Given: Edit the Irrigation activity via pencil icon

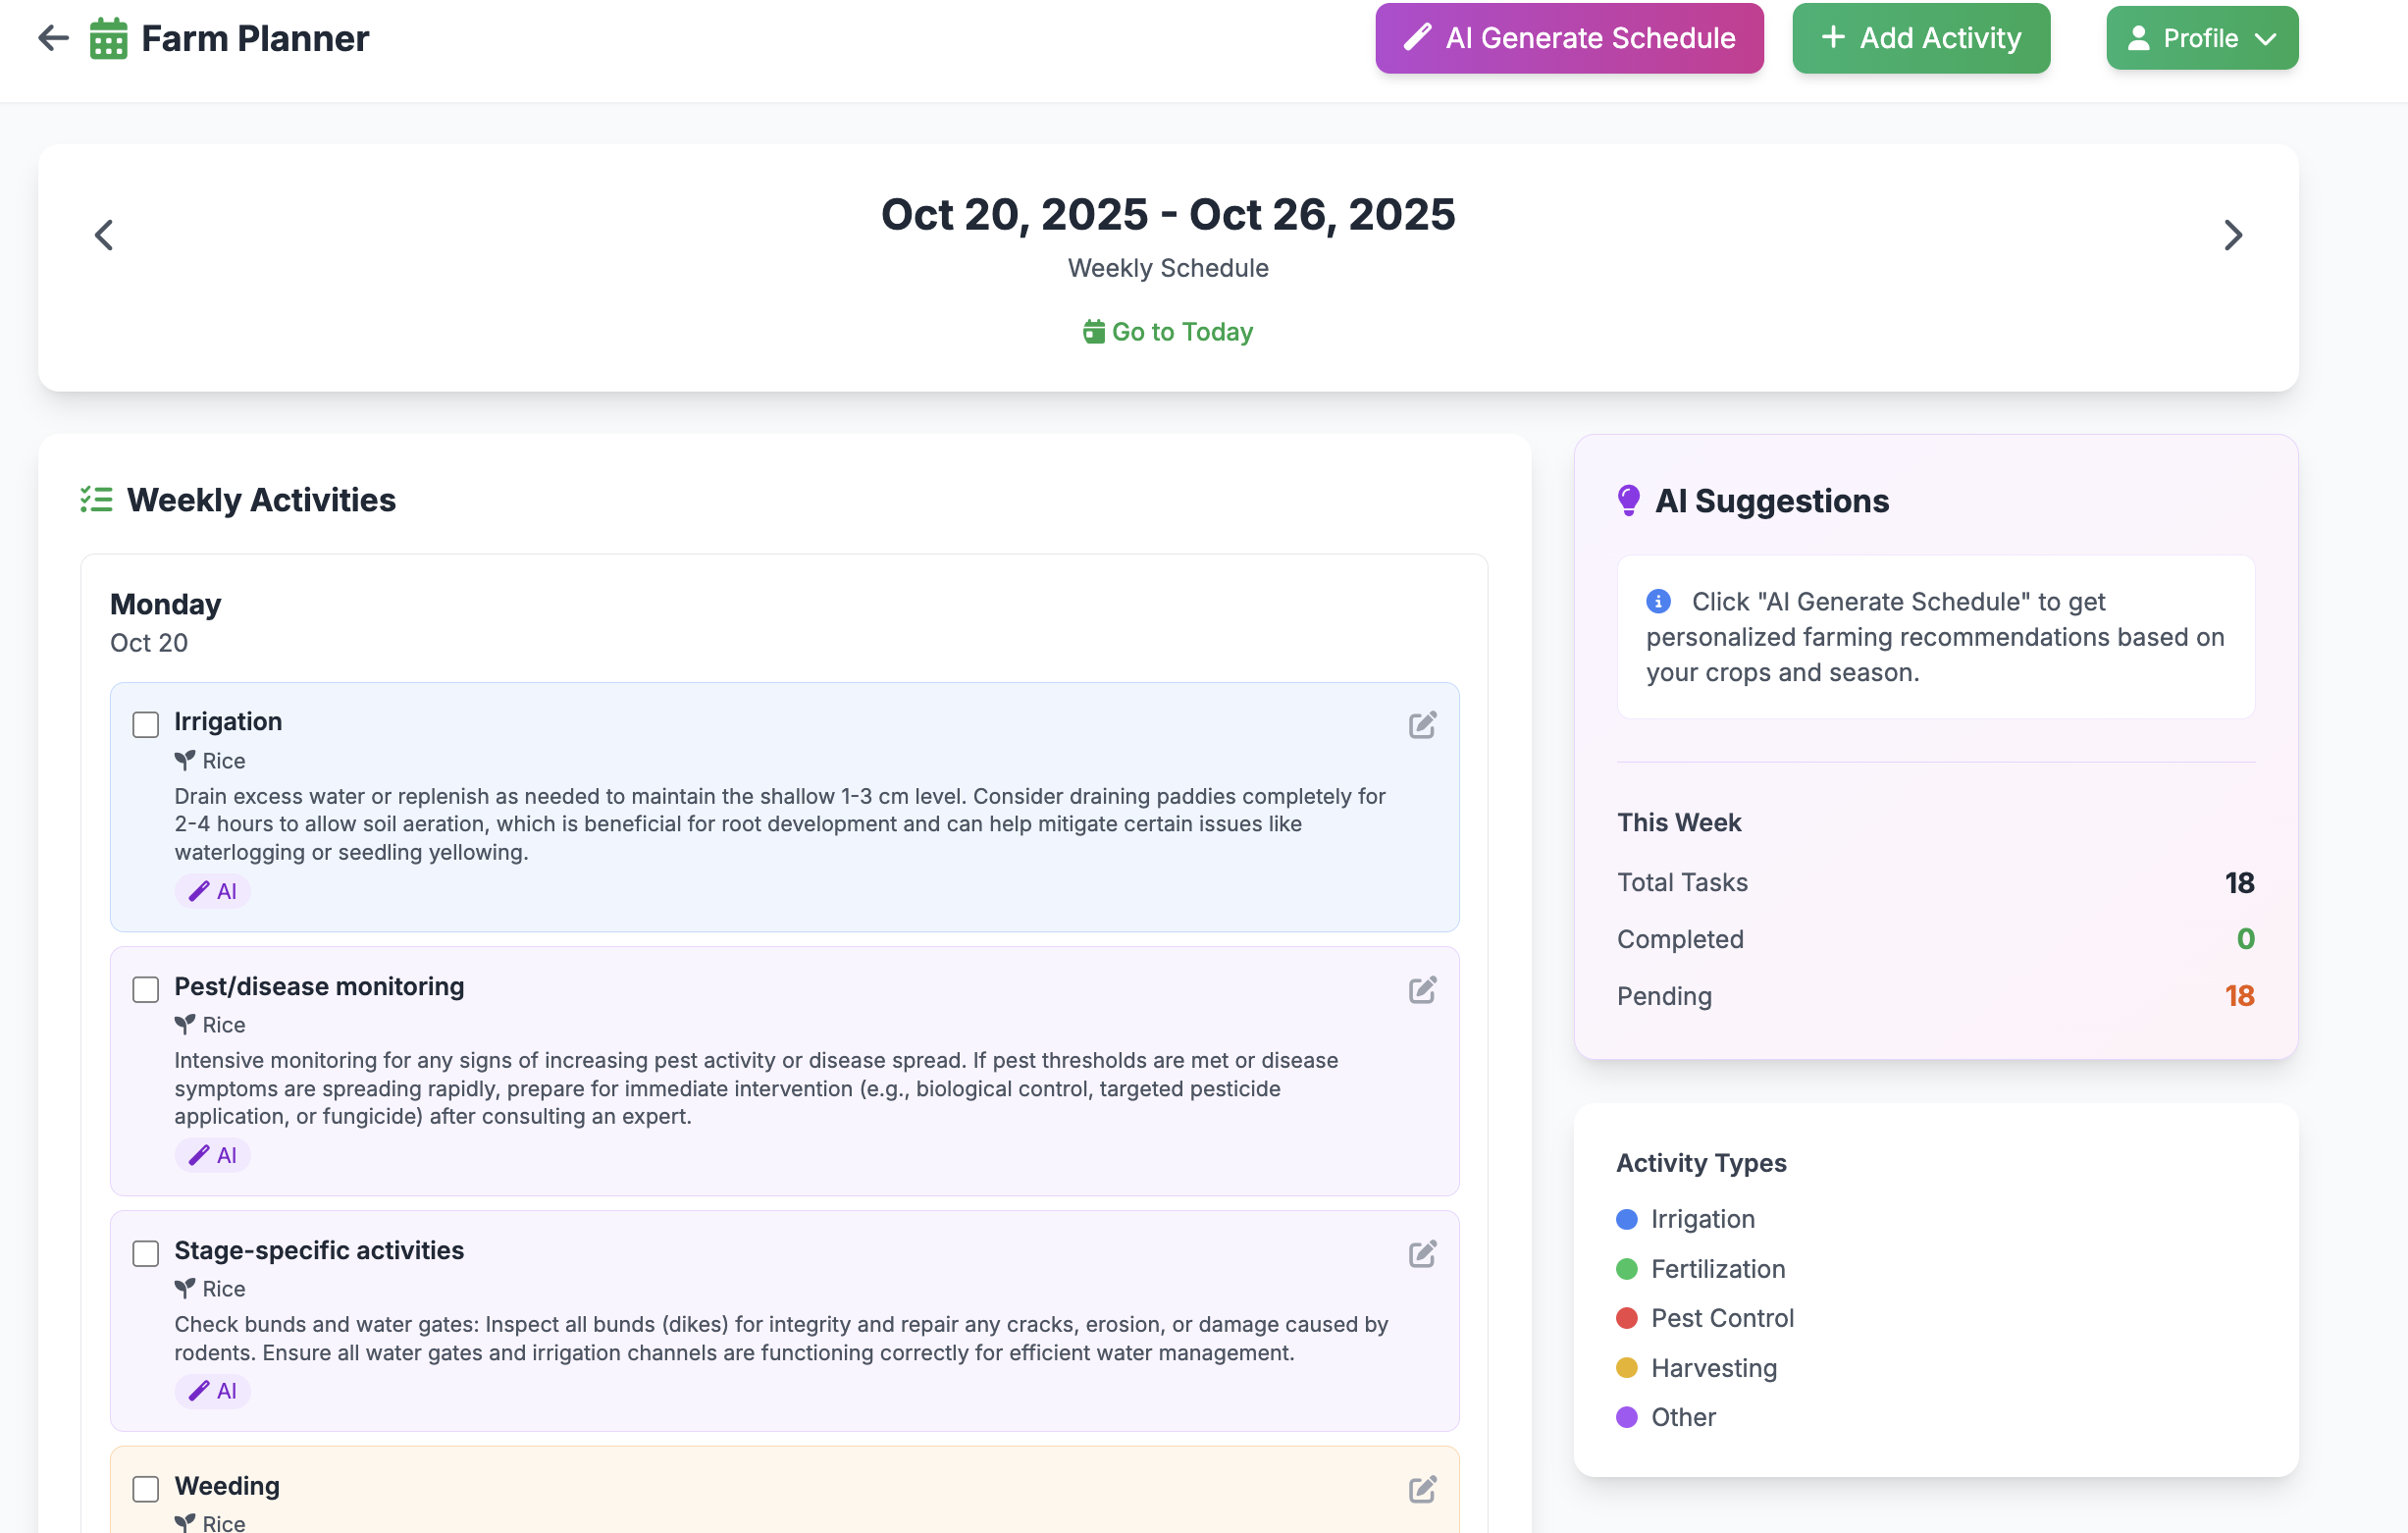Looking at the screenshot, I should 1422,725.
